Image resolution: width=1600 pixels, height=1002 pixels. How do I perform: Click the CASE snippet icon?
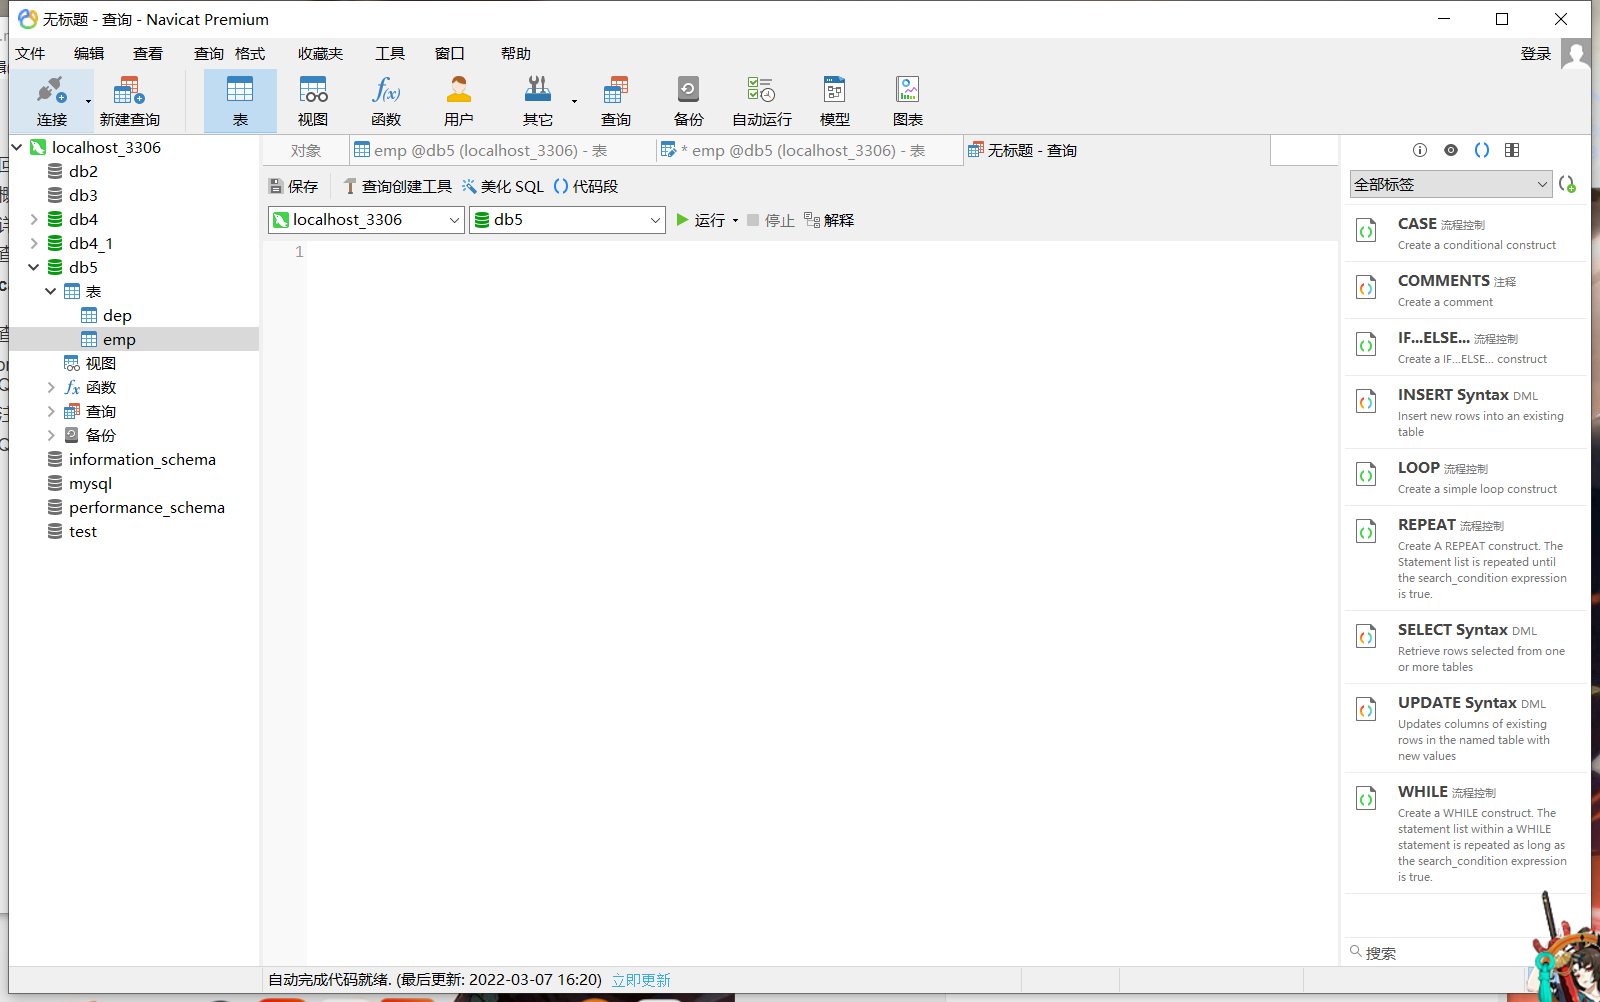(1366, 231)
